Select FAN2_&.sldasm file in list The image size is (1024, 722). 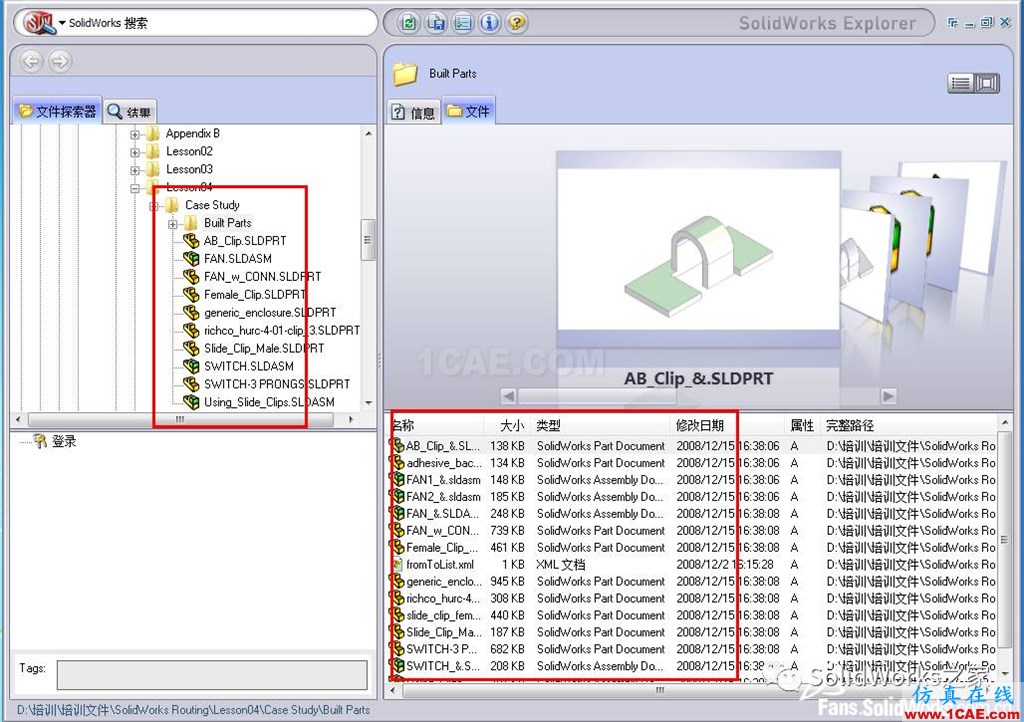[443, 497]
